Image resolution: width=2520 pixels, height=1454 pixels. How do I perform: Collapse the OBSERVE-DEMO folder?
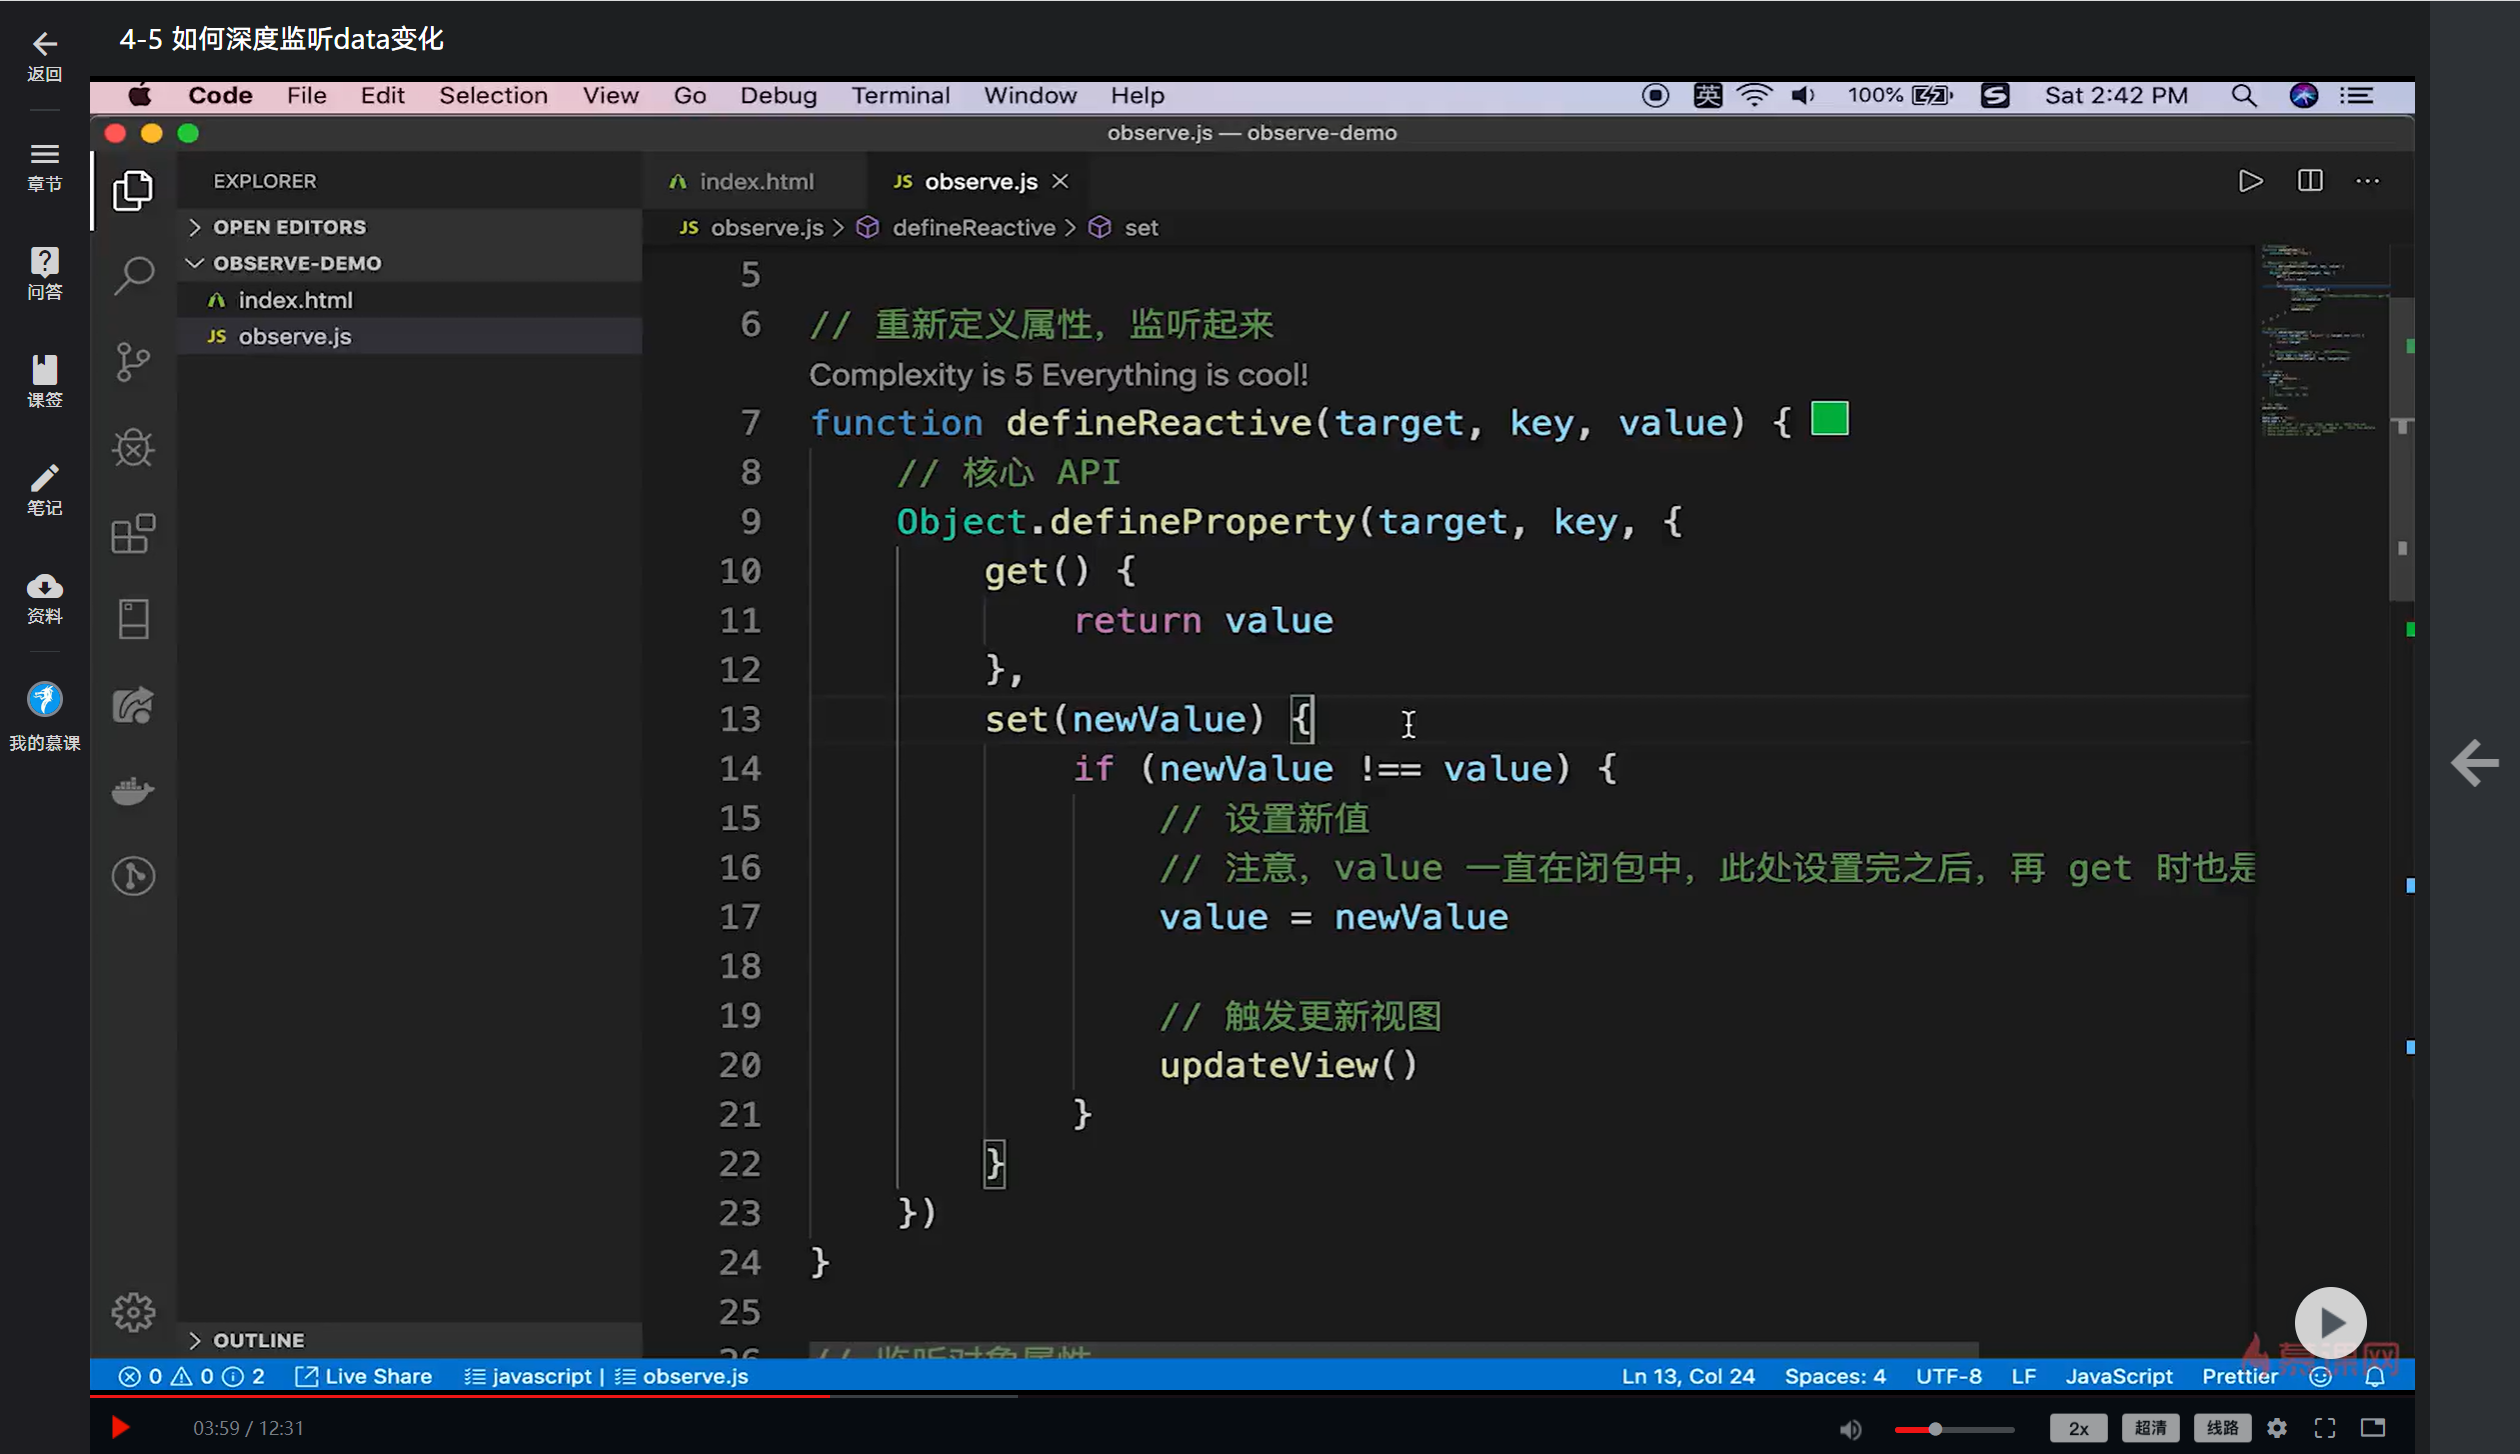click(x=296, y=263)
